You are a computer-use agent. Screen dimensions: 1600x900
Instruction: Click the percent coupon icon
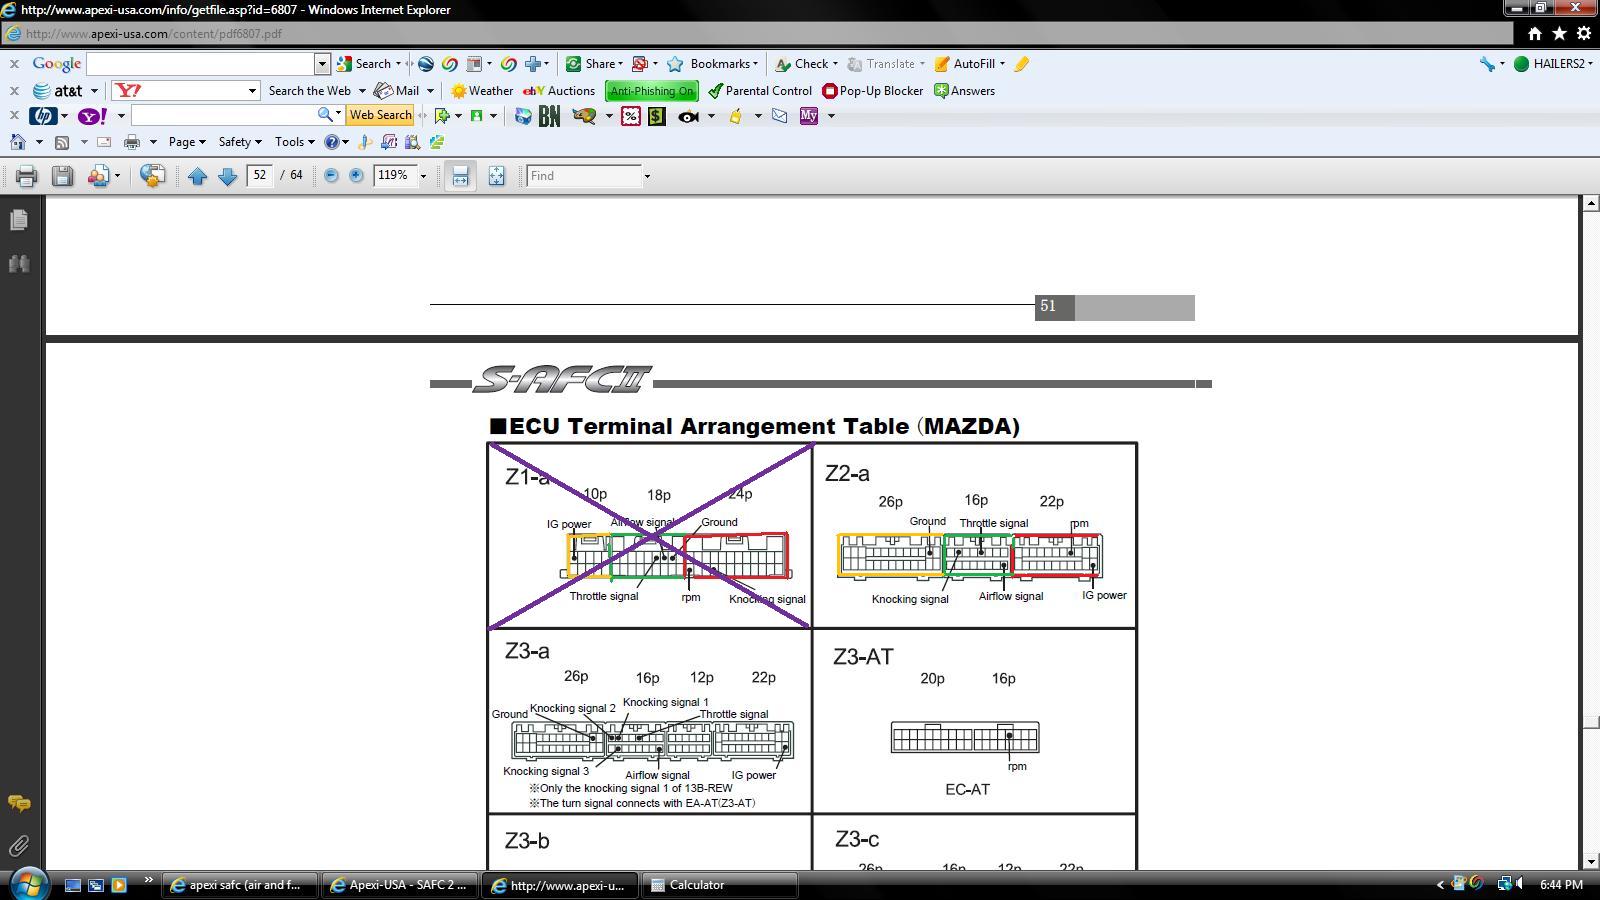tap(631, 116)
